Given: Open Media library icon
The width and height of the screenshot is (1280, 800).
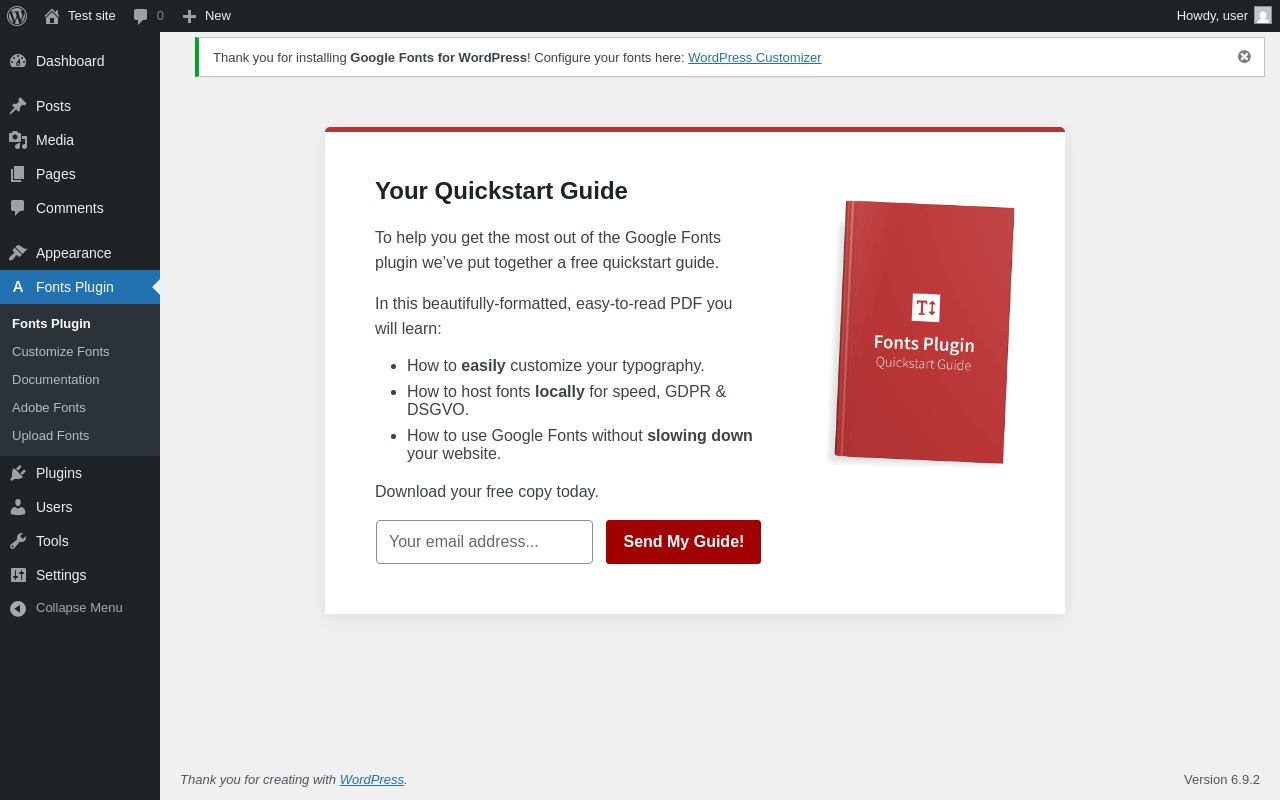Looking at the screenshot, I should [x=18, y=140].
